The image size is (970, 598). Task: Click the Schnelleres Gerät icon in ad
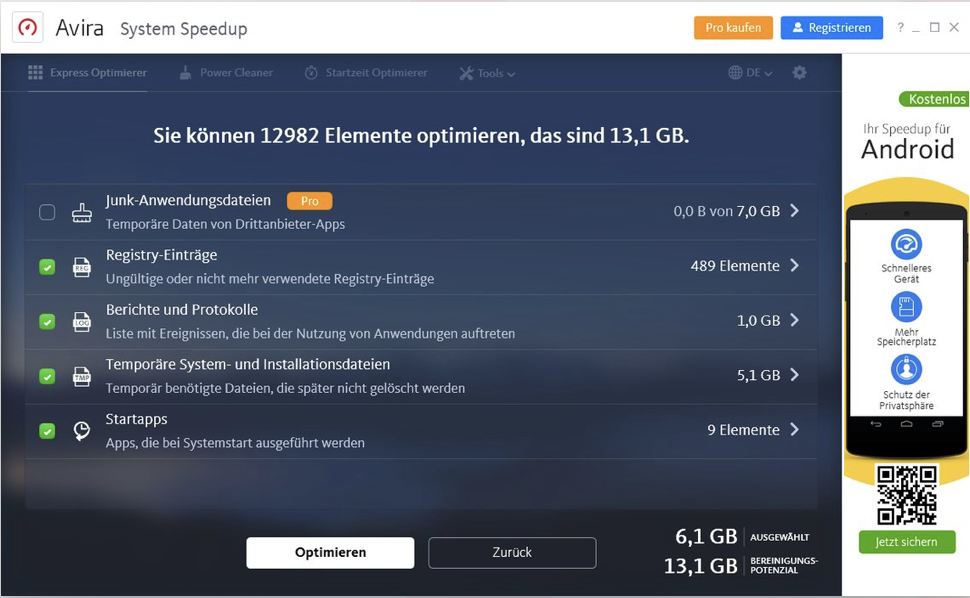tap(906, 244)
